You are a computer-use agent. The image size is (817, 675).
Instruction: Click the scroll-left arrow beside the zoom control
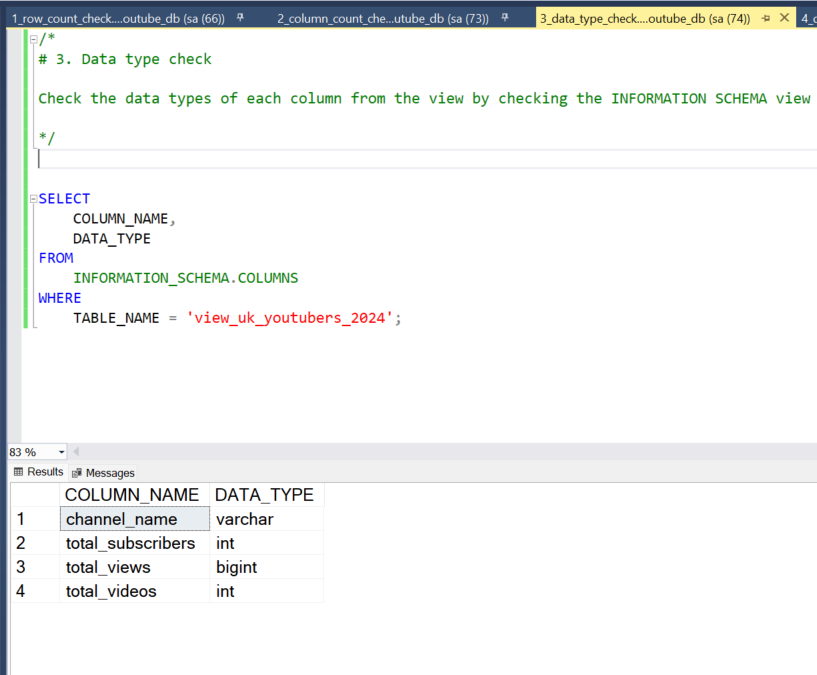(77, 451)
